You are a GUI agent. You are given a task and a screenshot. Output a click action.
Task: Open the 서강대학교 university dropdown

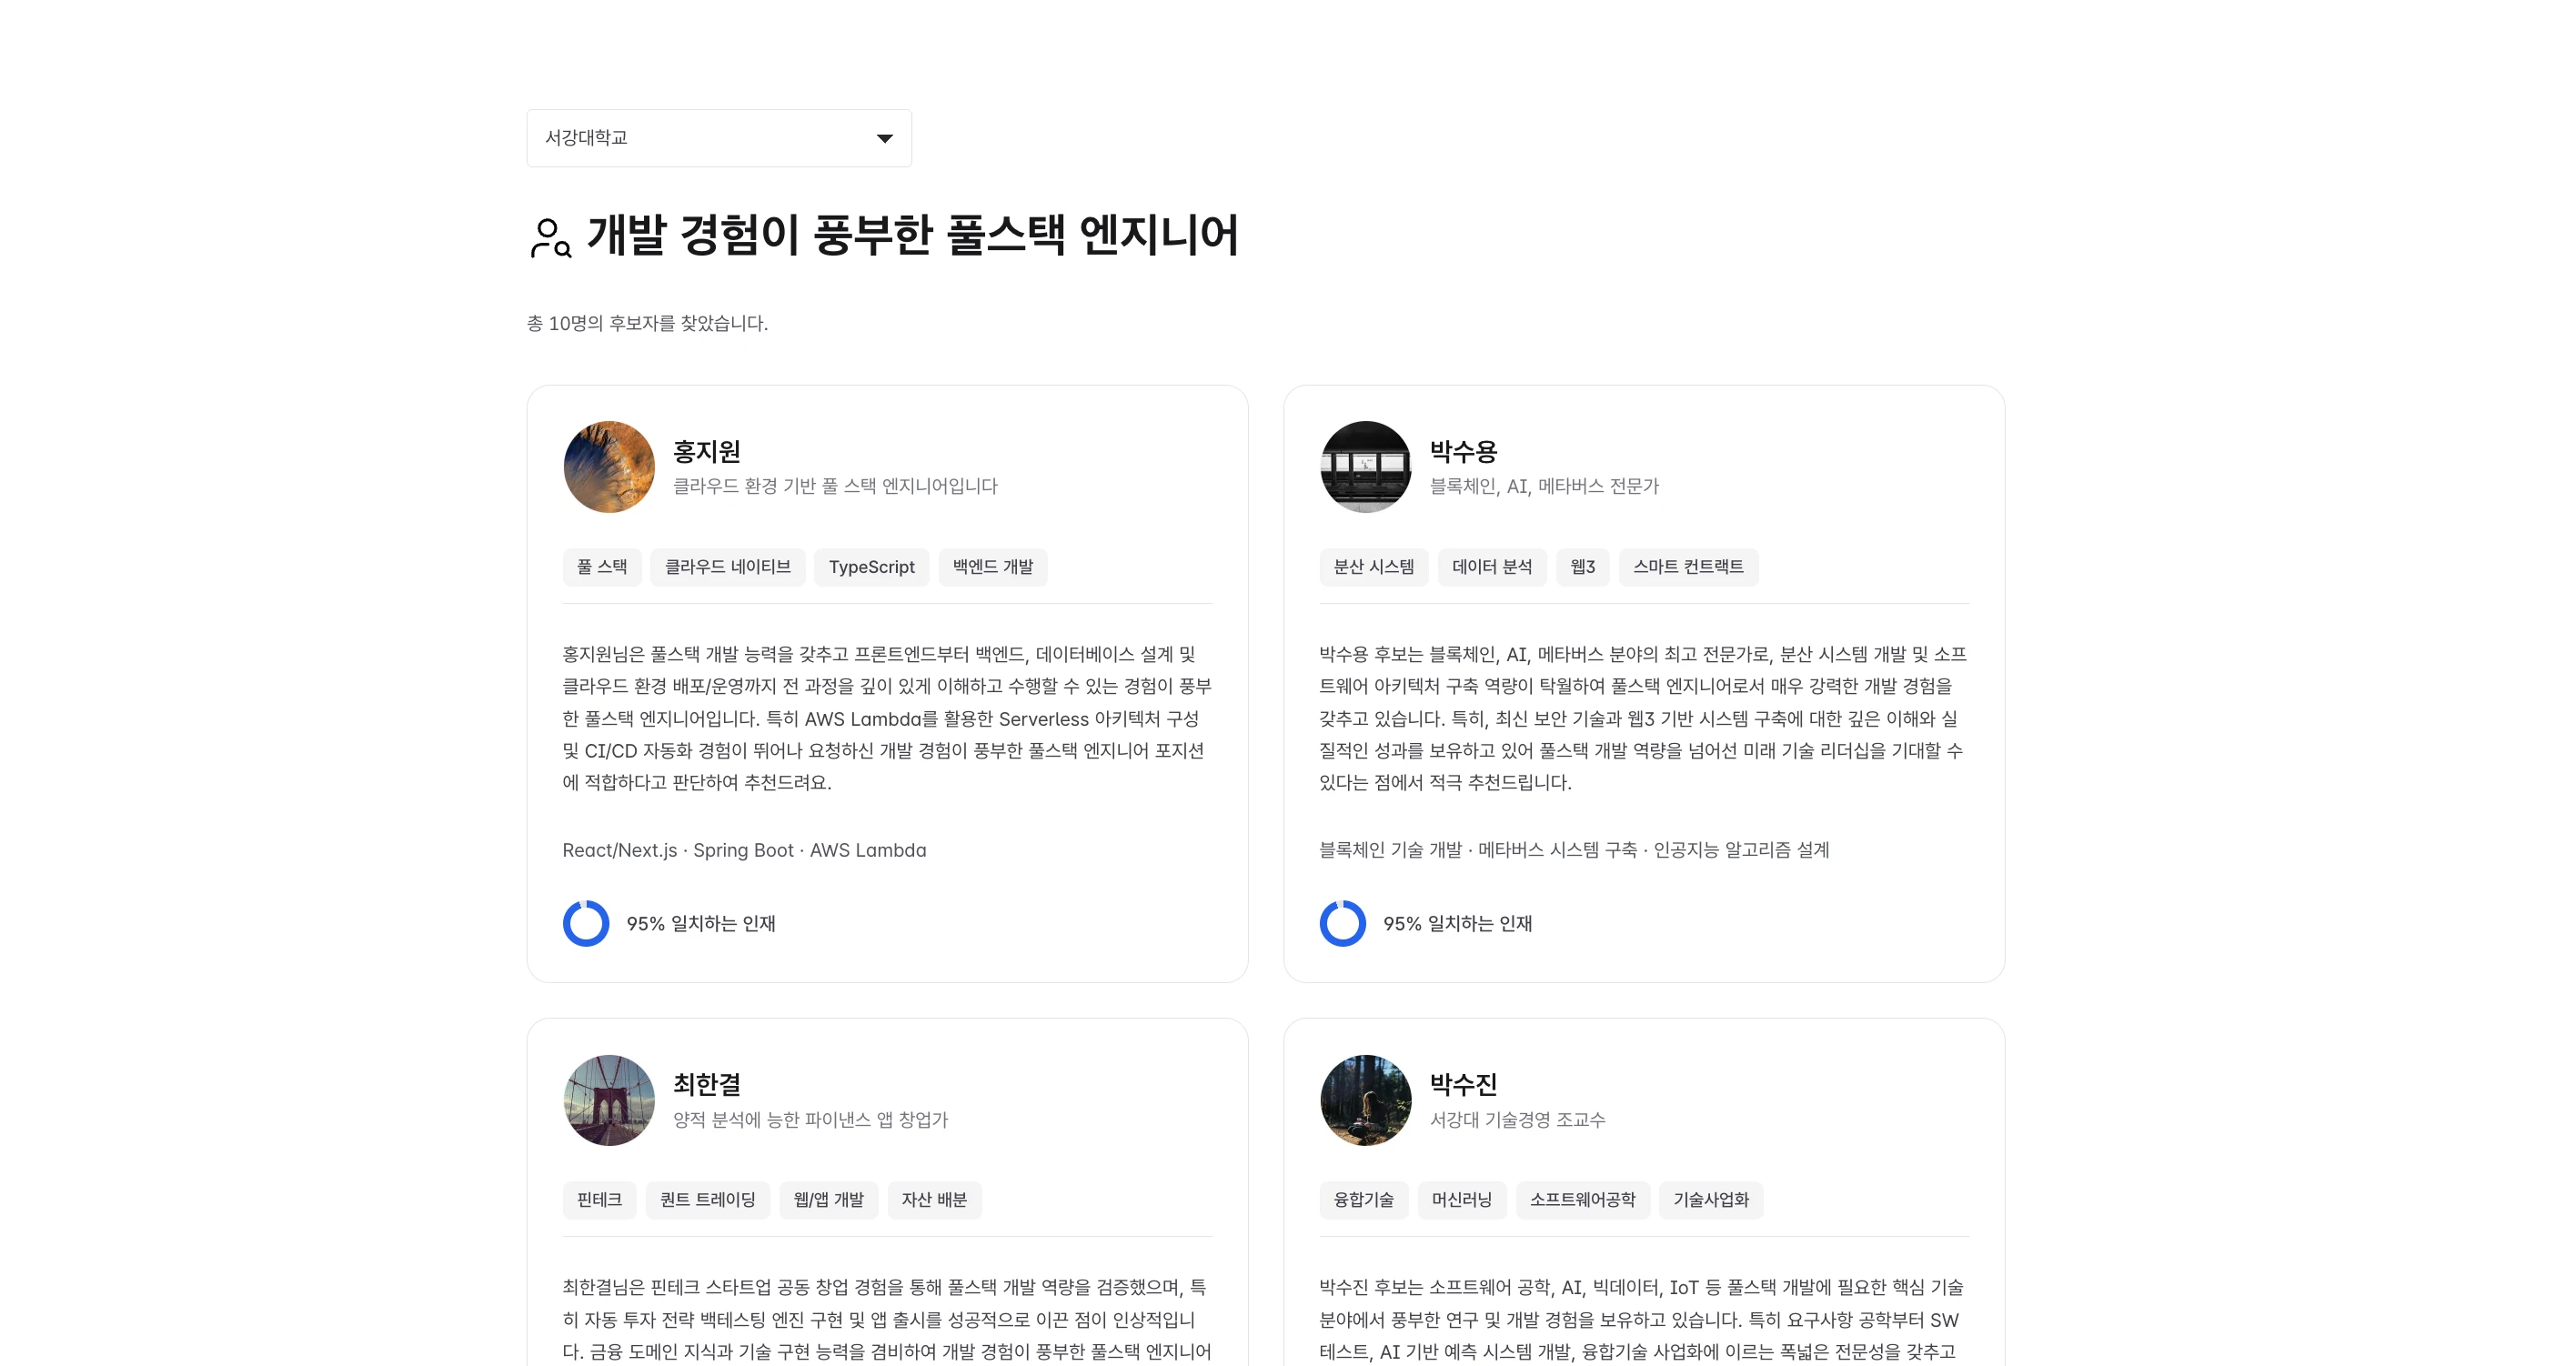point(719,138)
